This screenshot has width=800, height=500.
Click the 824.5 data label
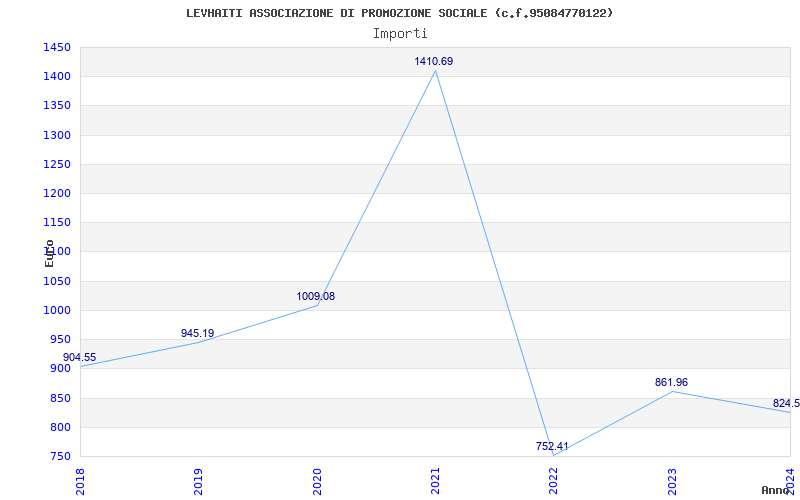[786, 404]
